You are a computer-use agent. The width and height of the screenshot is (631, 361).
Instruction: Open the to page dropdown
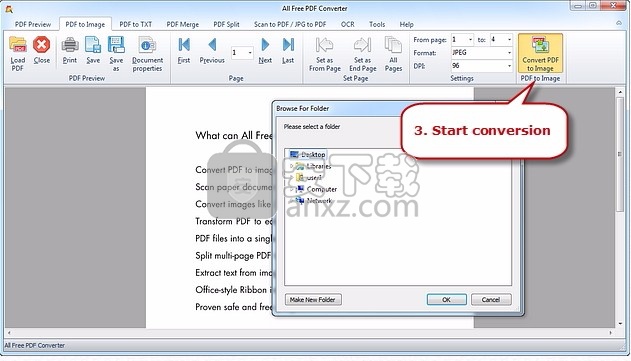(x=509, y=39)
